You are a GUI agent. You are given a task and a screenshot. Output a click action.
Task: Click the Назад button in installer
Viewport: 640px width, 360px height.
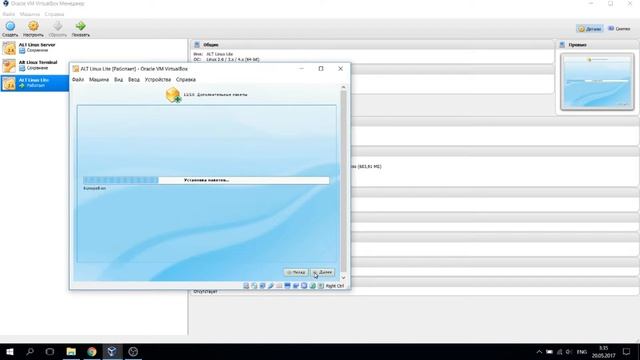click(296, 272)
